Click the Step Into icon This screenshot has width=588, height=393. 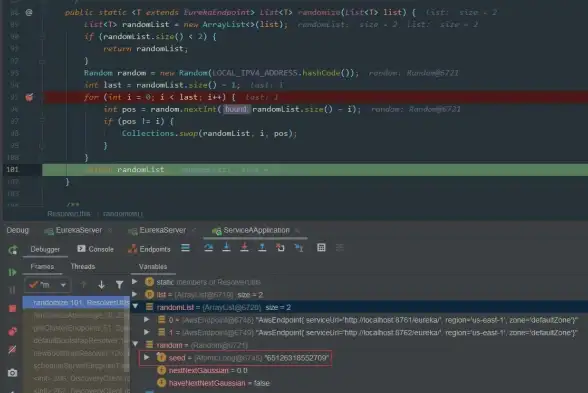pos(226,247)
